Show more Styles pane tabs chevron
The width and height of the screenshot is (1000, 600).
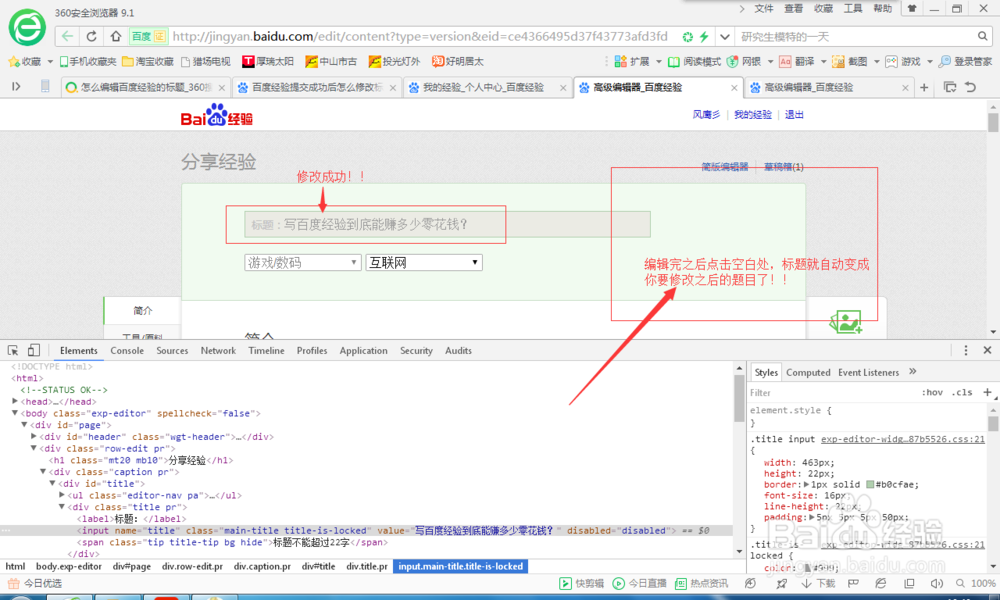coord(913,372)
